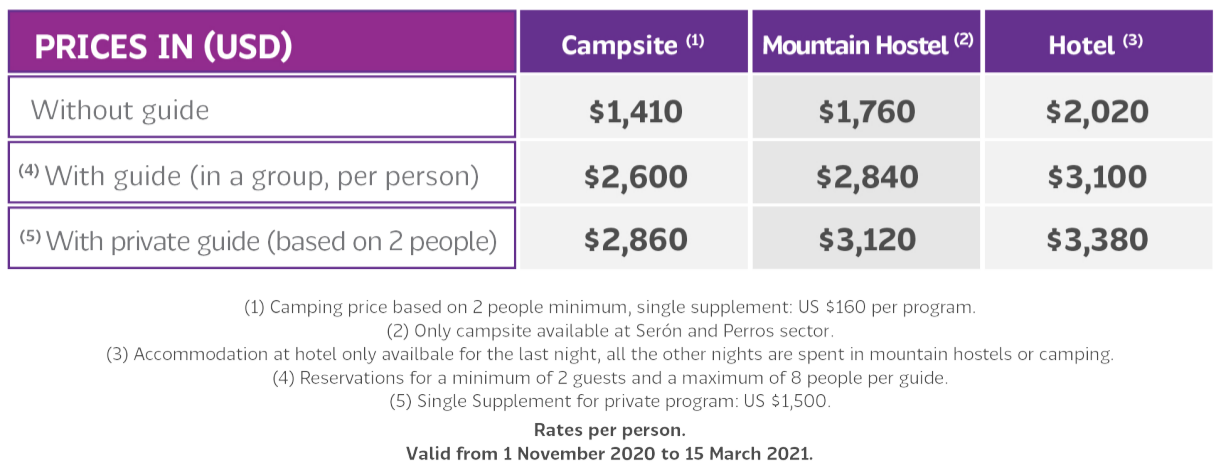Pick the $3,380 private guide hotel price
This screenshot has width=1222, height=468.
pos(1099,238)
